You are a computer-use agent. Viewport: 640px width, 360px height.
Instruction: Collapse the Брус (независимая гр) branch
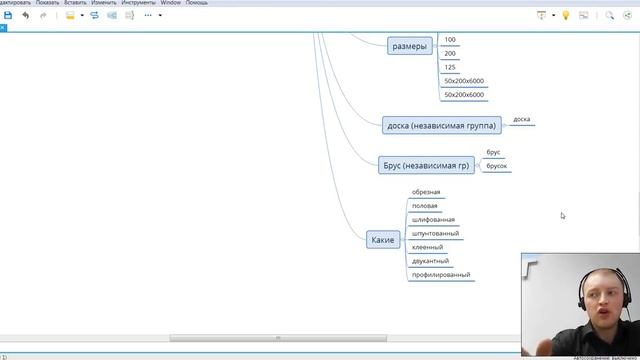[x=478, y=165]
